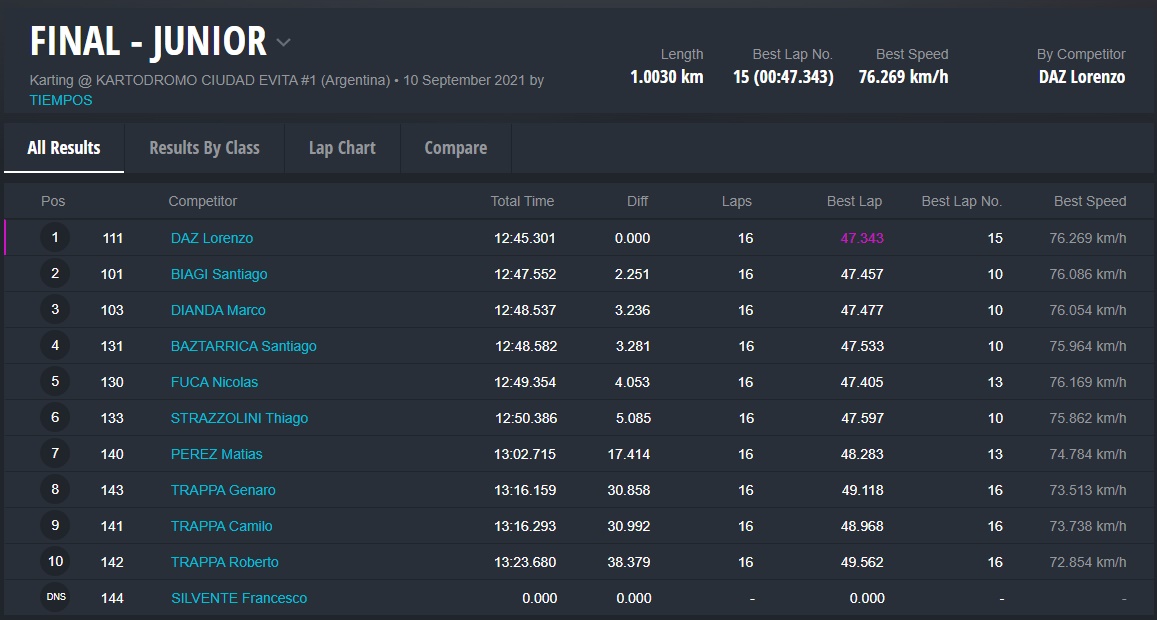The image size is (1157, 620).
Task: Open the Results By Class tab
Action: [x=204, y=148]
